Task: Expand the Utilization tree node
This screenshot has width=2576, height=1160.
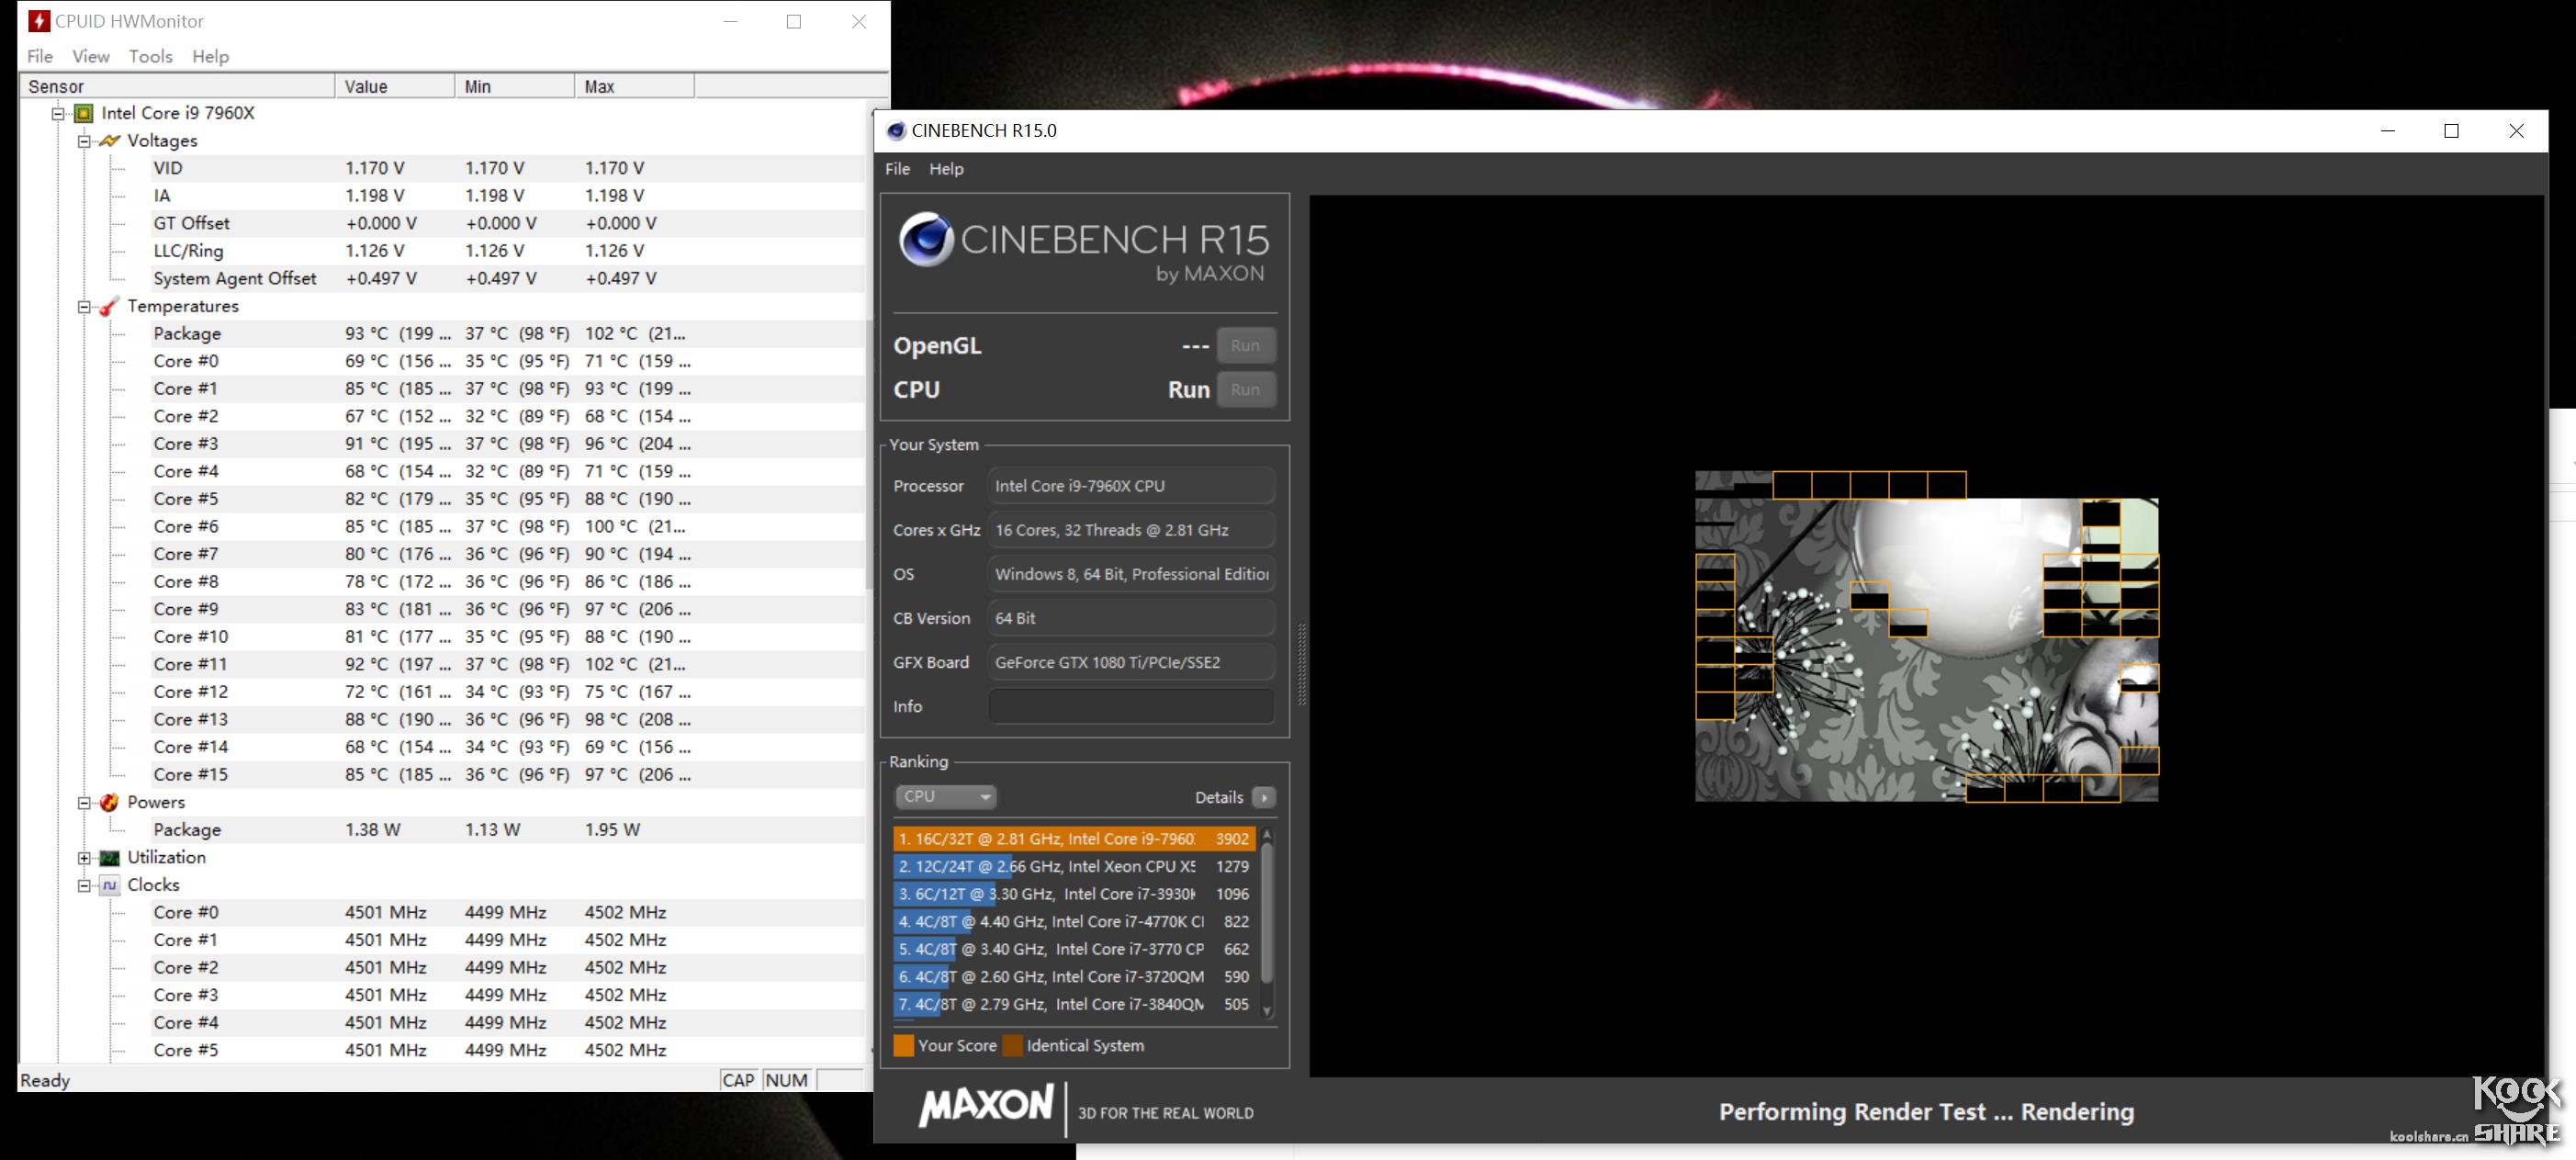Action: point(85,858)
